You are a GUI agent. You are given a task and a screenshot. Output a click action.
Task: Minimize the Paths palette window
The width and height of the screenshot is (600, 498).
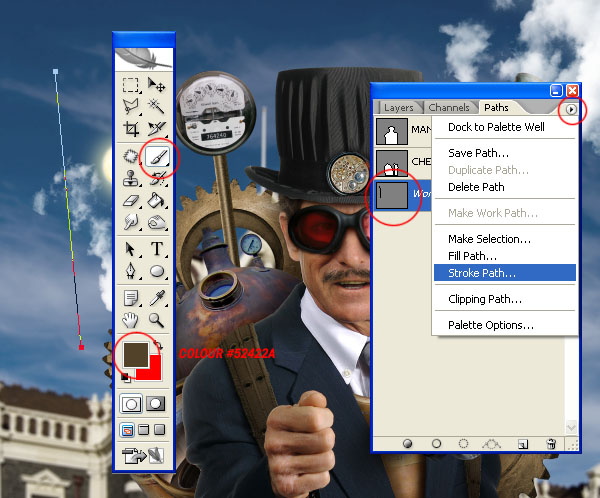tap(556, 91)
